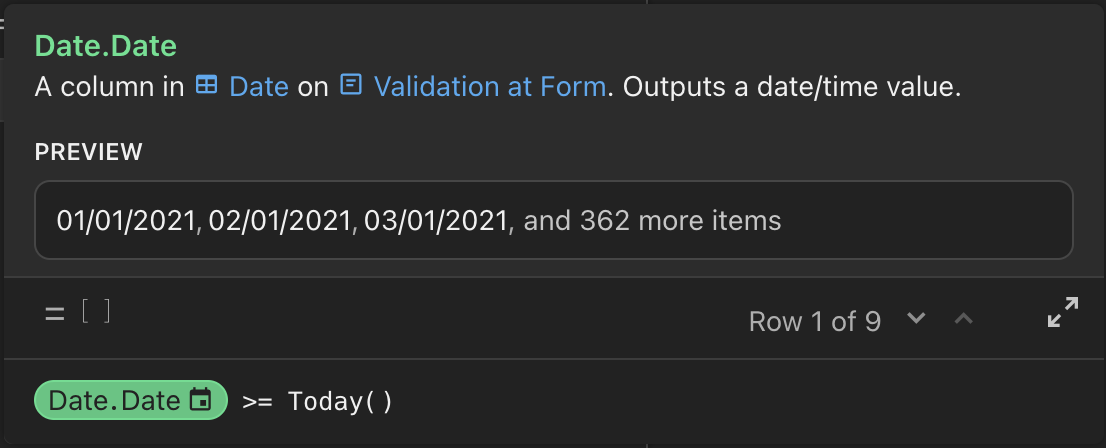This screenshot has height=448, width=1106.
Task: Click the 02/01/2021 preview value
Action: [x=279, y=221]
